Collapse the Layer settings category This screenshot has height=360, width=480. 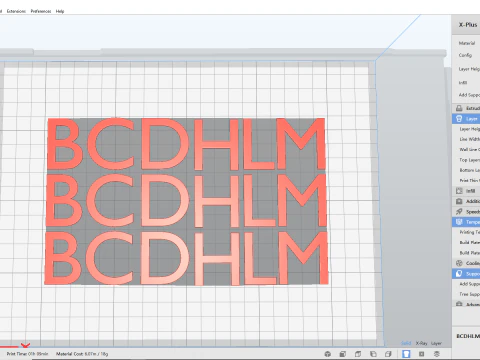pos(466,119)
